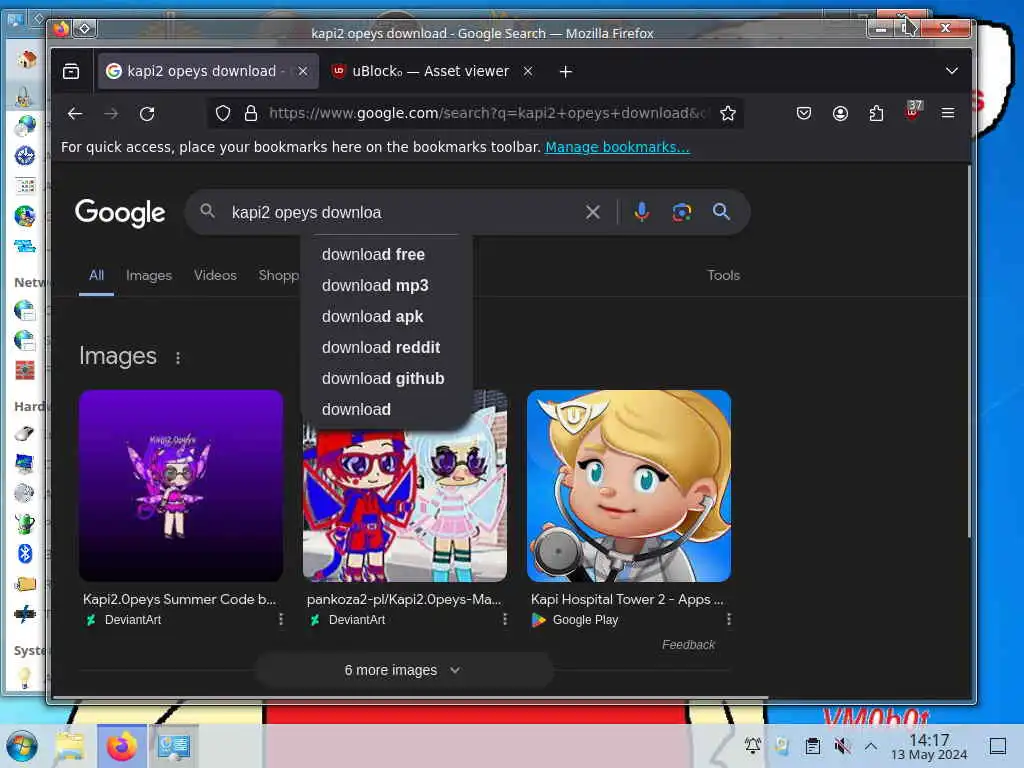Screen dimensions: 1024x768
Task: Bookmark this page with the star icon
Action: [x=728, y=114]
